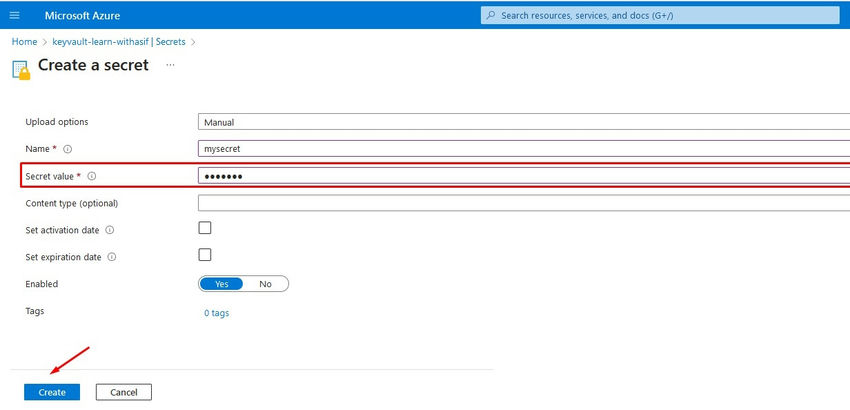Click the Create a secret heading
Viewport: 850px width, 410px height.
click(93, 65)
